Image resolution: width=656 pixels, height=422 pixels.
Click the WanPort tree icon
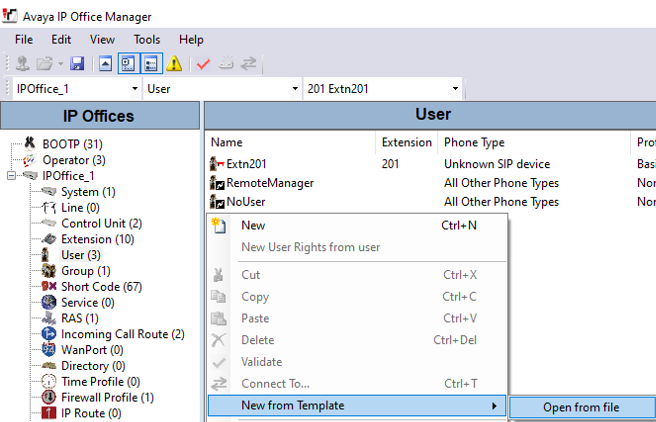[x=49, y=350]
